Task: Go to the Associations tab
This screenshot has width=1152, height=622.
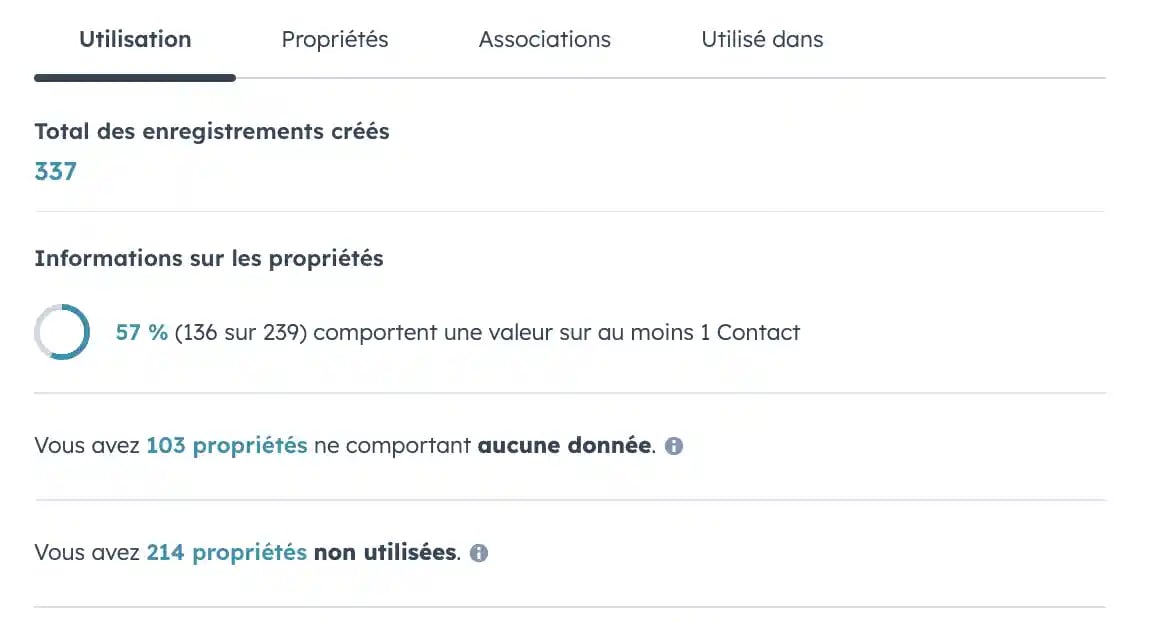Action: tap(544, 39)
